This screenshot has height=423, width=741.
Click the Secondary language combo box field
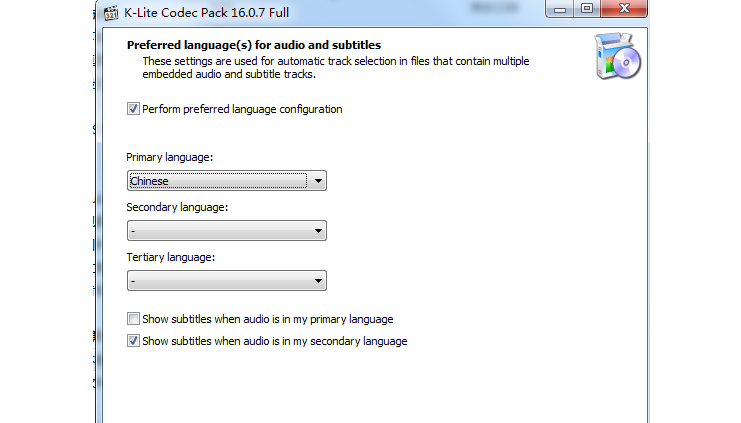(227, 231)
